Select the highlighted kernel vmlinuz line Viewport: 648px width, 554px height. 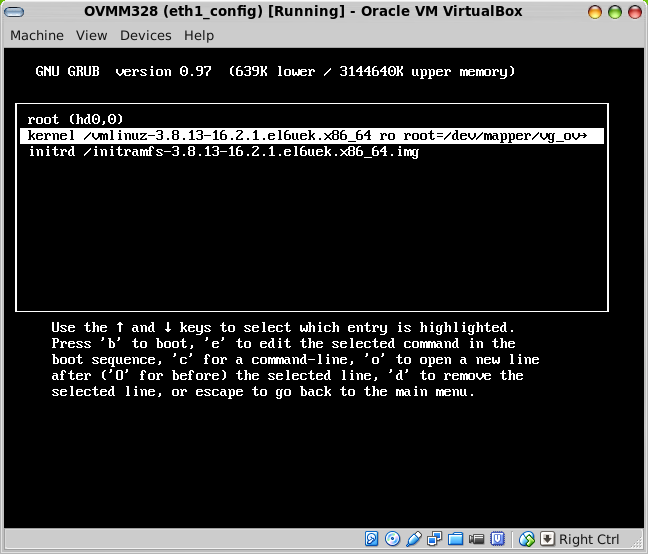pos(312,136)
